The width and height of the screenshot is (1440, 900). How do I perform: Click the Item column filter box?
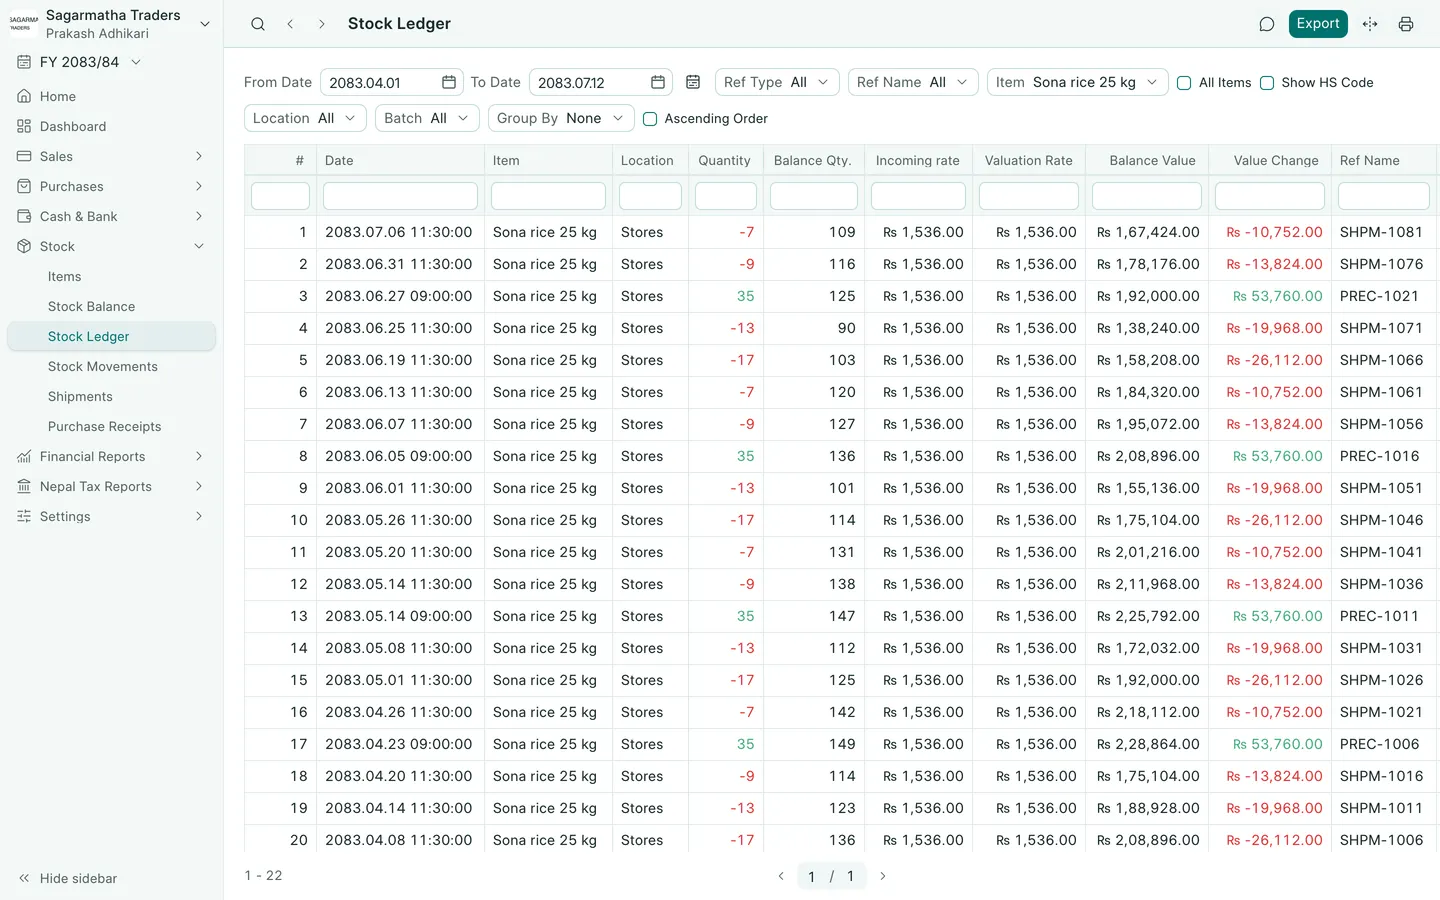point(548,196)
